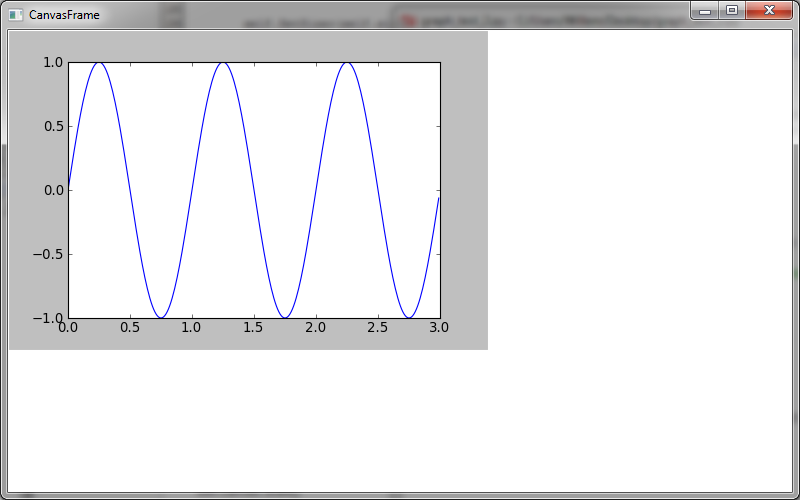Close the CanvasFrame window

tap(769, 11)
